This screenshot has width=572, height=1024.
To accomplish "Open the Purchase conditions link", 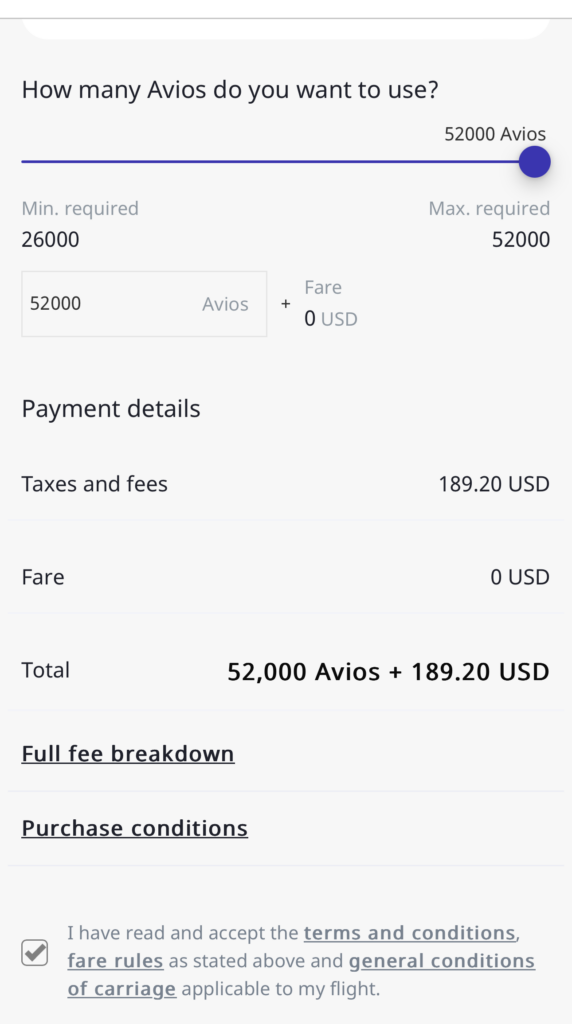I will click(135, 828).
